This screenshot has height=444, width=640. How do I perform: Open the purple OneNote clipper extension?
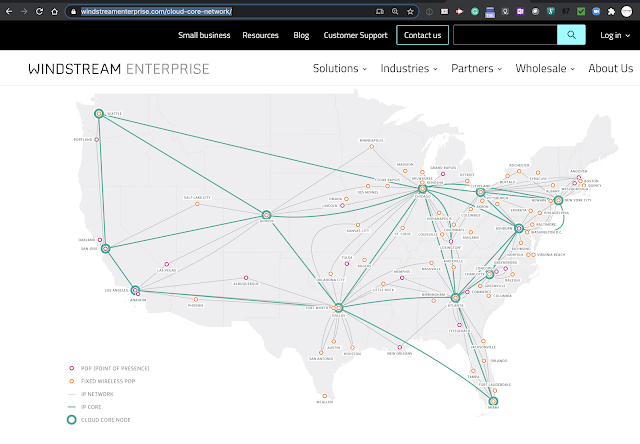click(520, 11)
